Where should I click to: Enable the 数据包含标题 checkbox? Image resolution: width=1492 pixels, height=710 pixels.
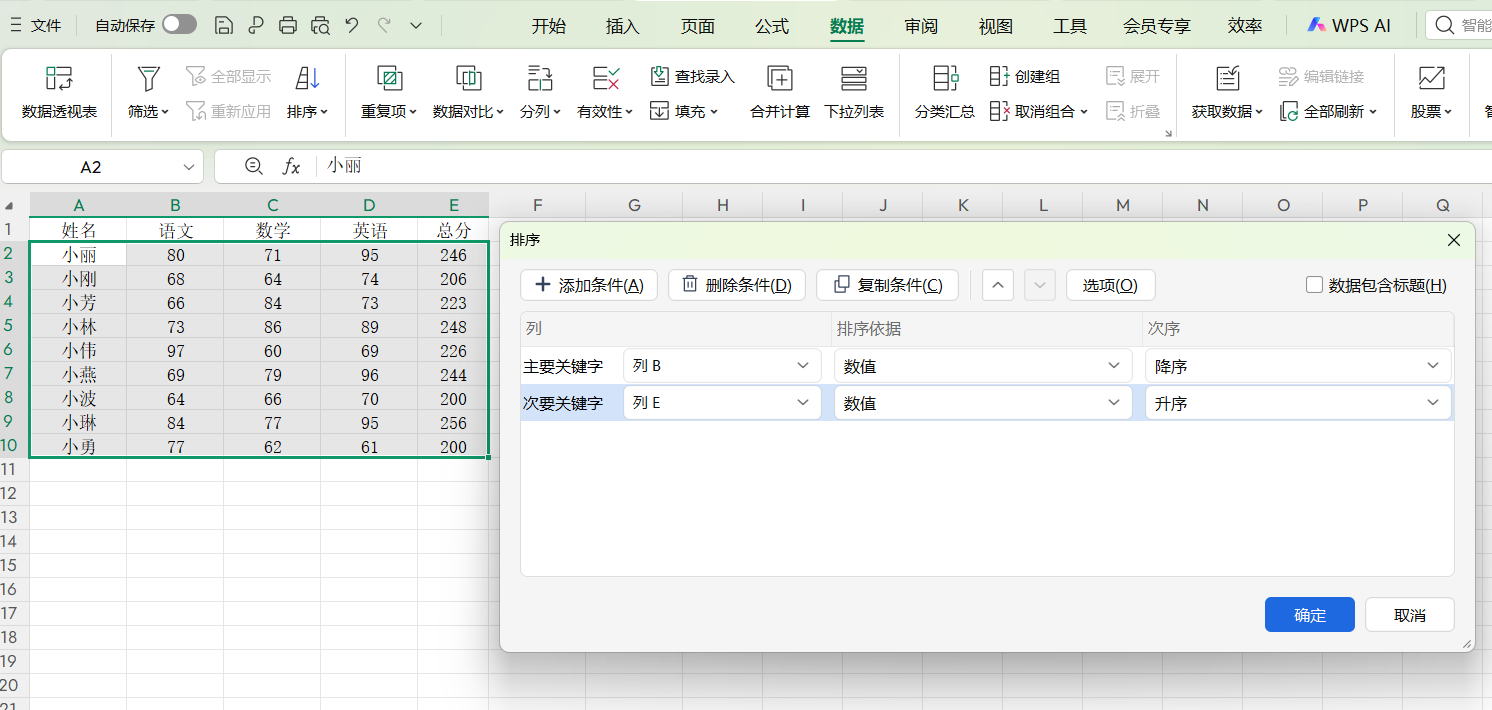1314,284
